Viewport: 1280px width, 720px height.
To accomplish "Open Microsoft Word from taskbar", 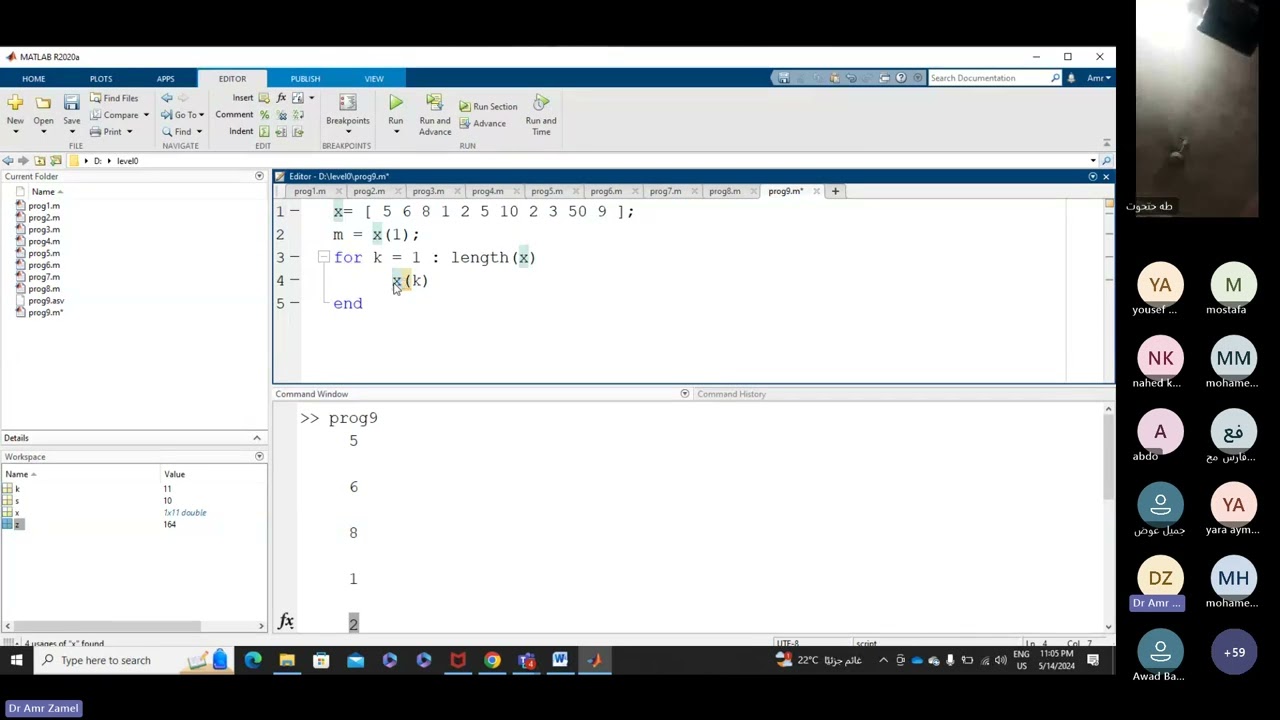I will (x=560, y=660).
